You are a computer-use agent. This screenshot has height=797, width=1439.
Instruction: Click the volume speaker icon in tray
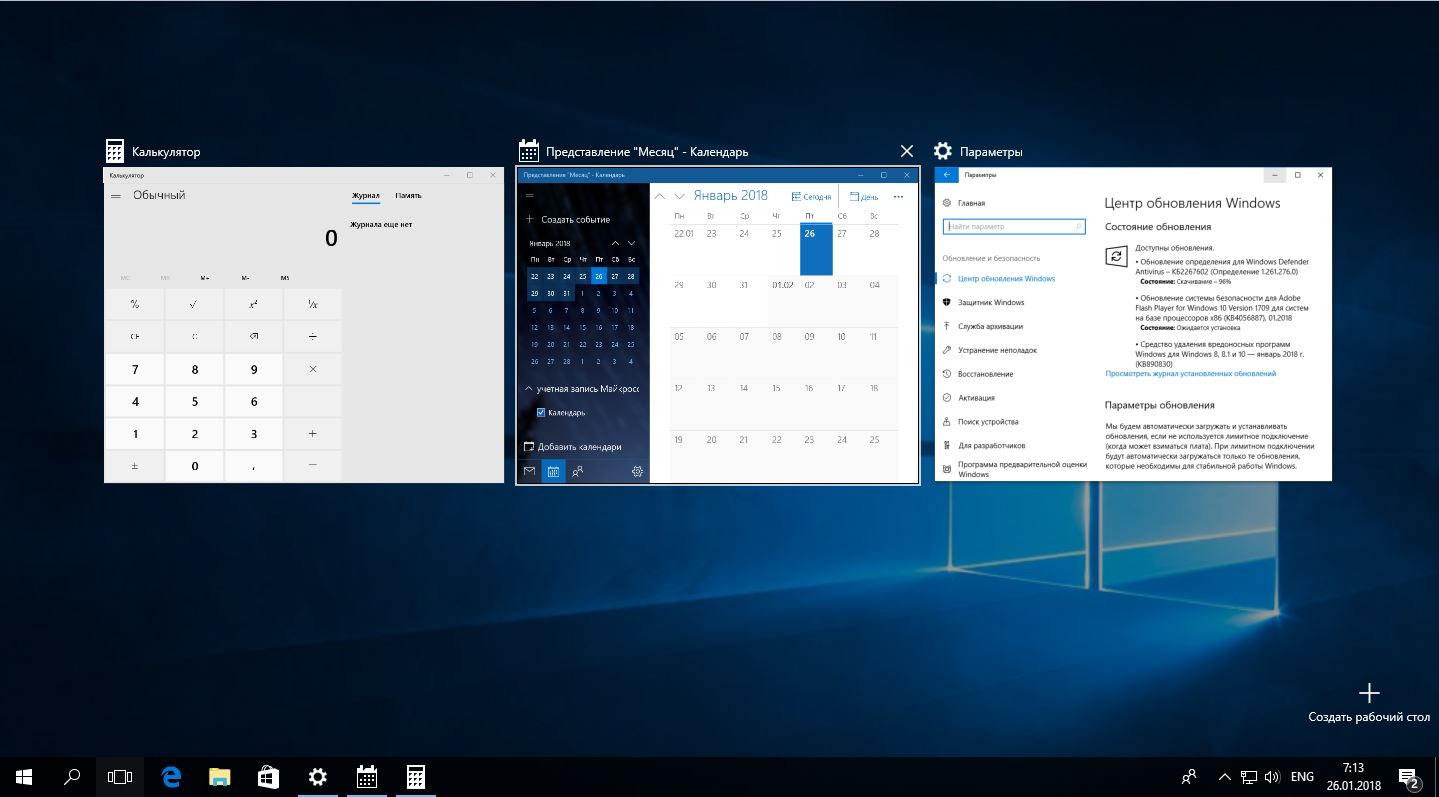pyautogui.click(x=1272, y=777)
